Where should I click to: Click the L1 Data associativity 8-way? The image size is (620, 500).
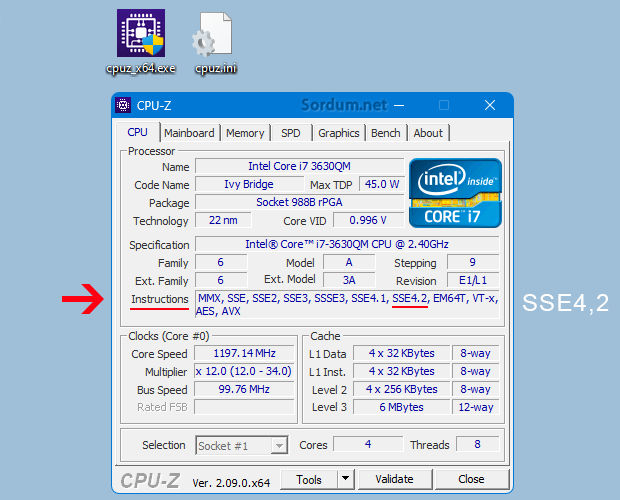pyautogui.click(x=476, y=353)
